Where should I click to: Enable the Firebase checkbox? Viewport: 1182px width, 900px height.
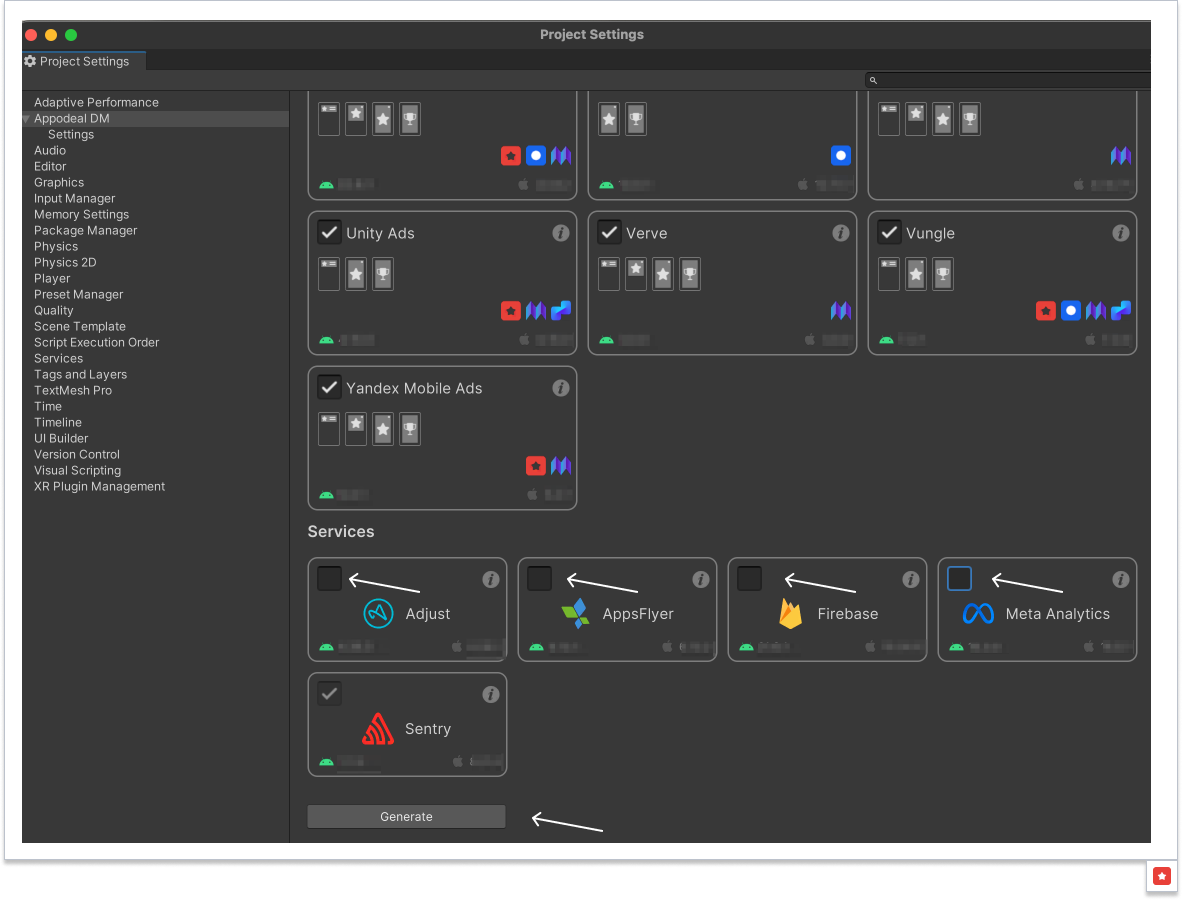pos(750,579)
